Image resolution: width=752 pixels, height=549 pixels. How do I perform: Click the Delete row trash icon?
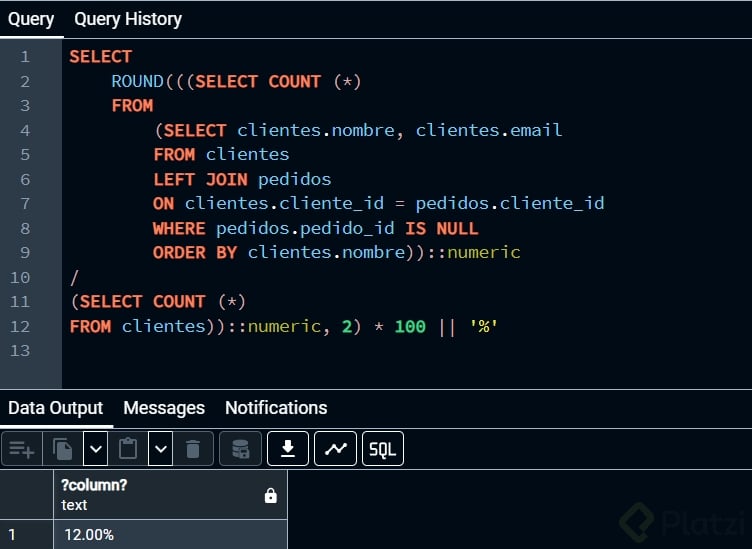pos(193,449)
